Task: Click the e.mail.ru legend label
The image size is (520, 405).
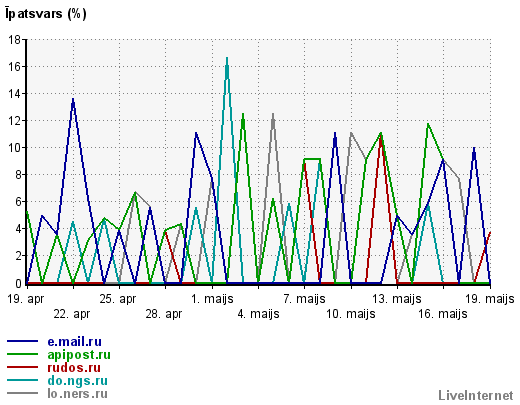Action: click(74, 342)
